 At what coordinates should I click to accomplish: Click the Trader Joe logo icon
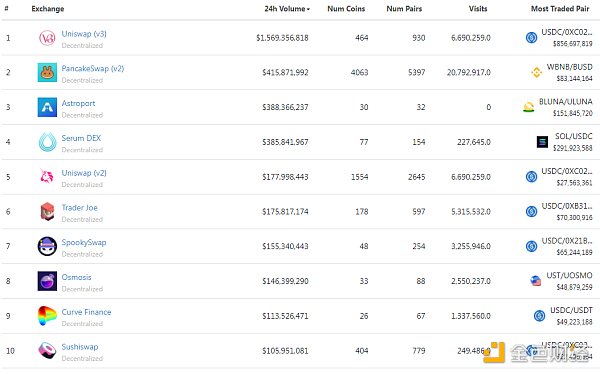pyautogui.click(x=47, y=211)
